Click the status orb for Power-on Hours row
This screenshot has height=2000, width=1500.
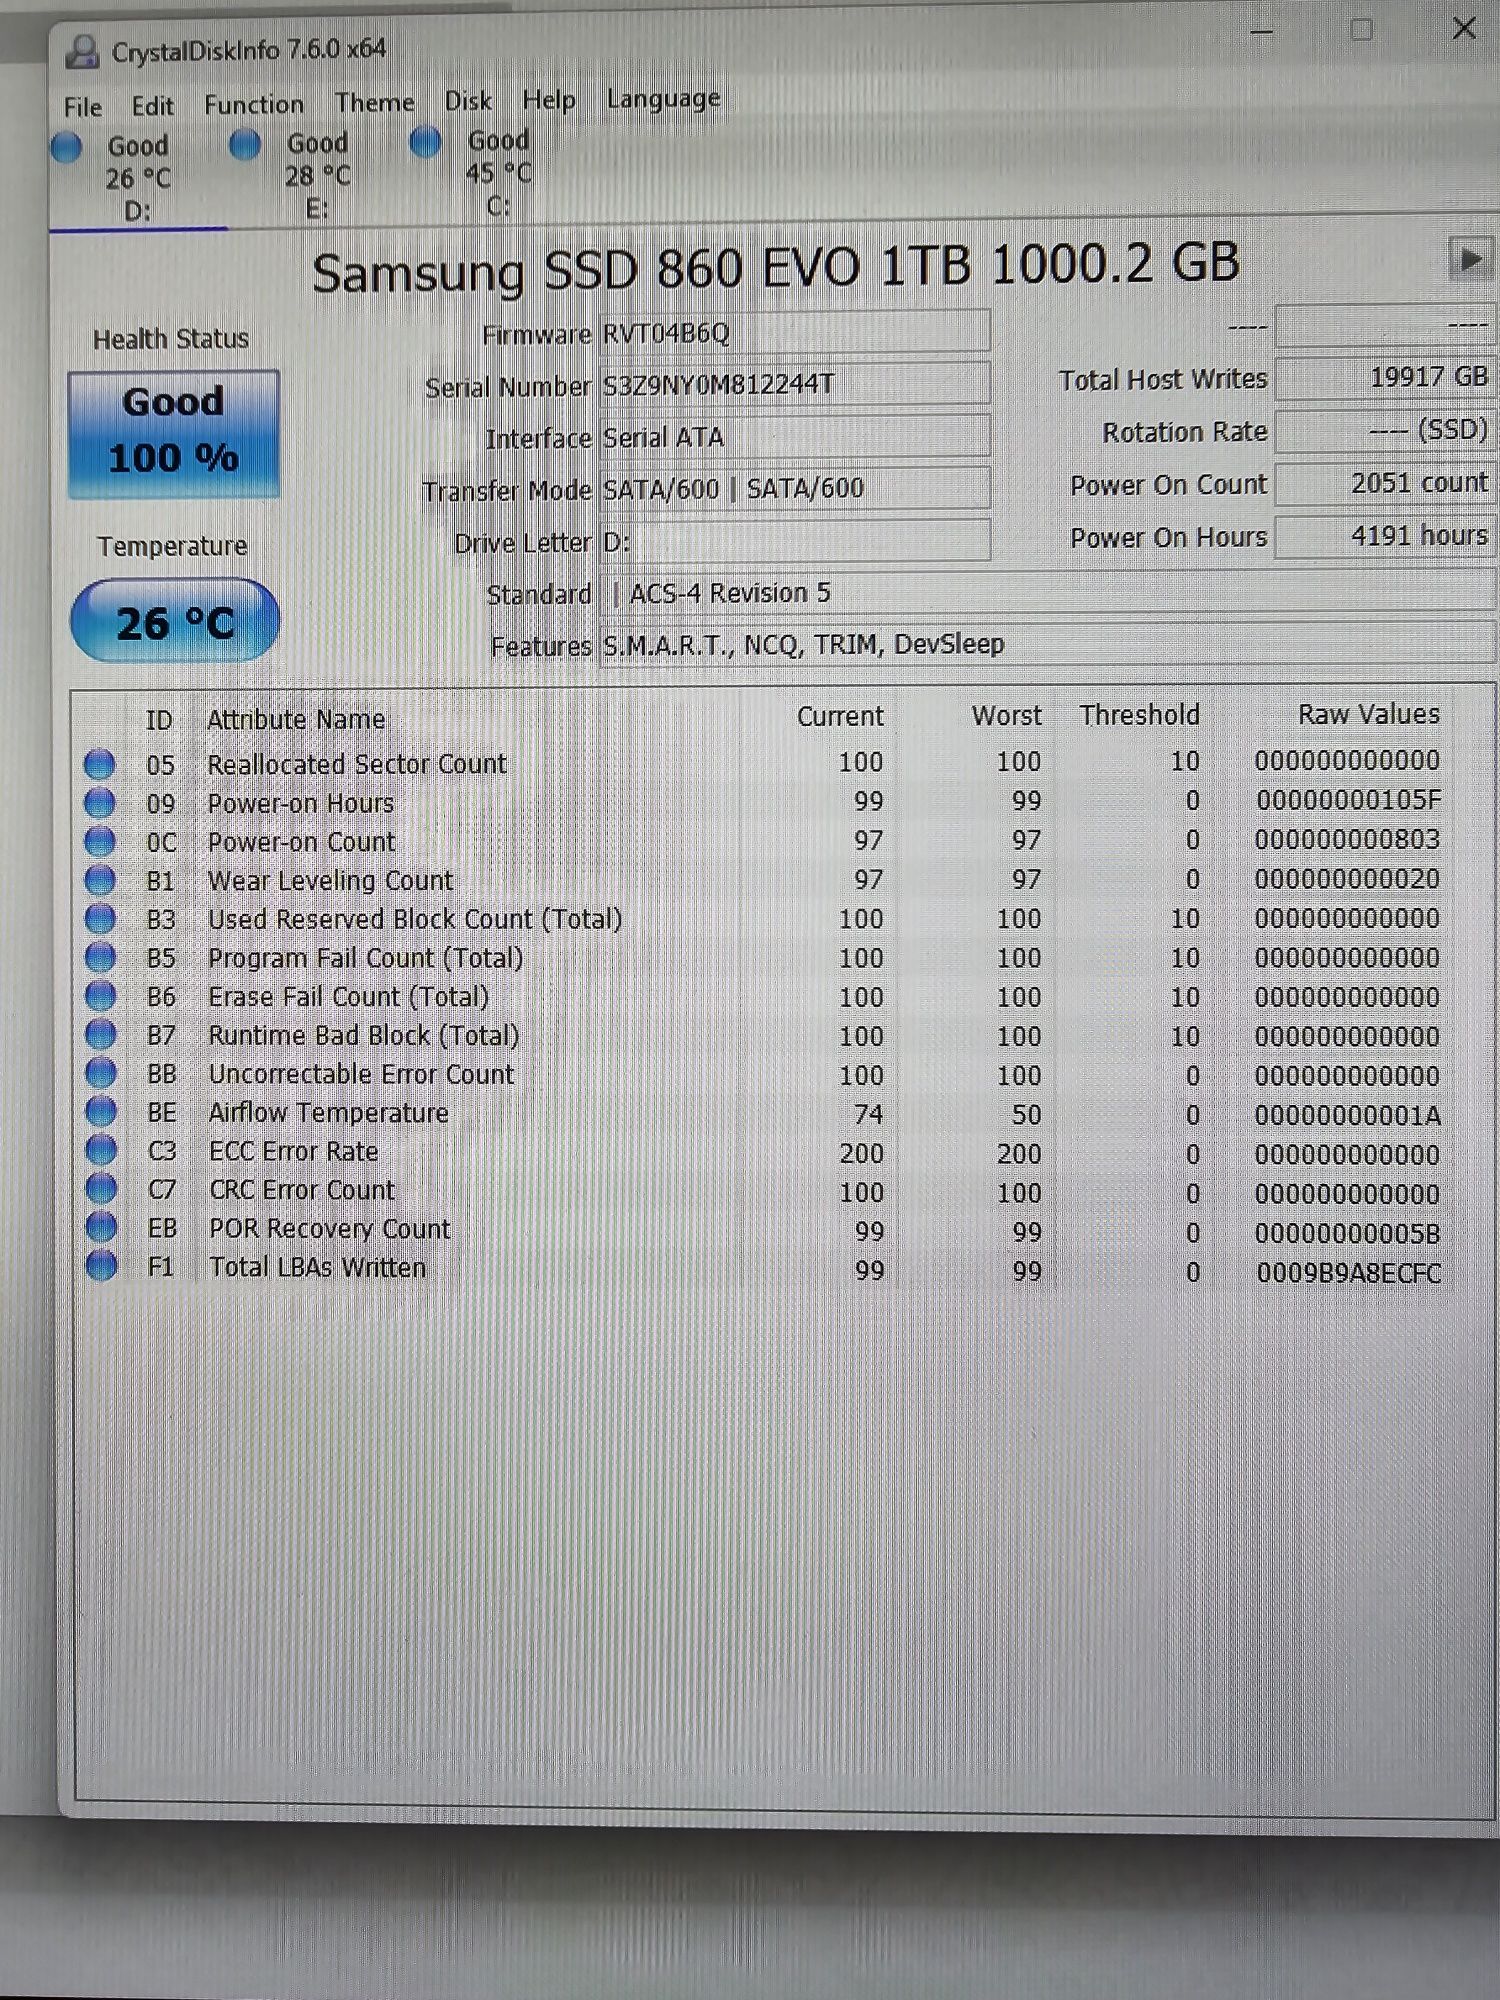pos(99,803)
